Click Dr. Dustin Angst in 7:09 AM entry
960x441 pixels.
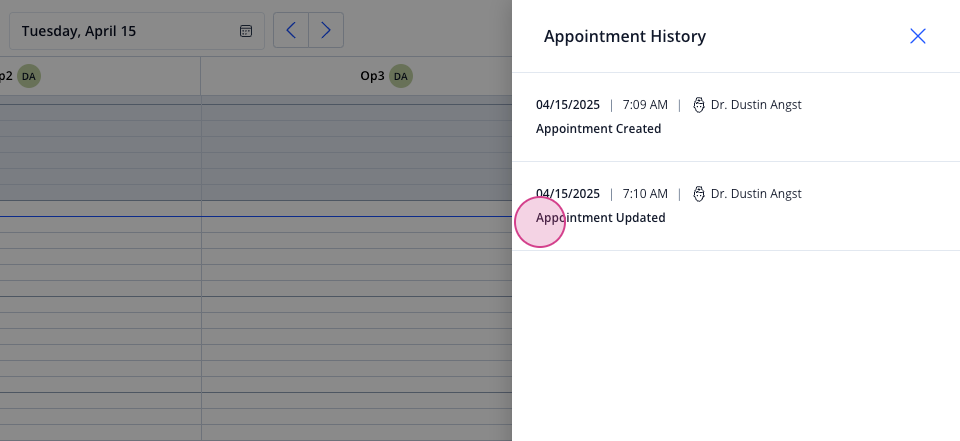pos(756,105)
